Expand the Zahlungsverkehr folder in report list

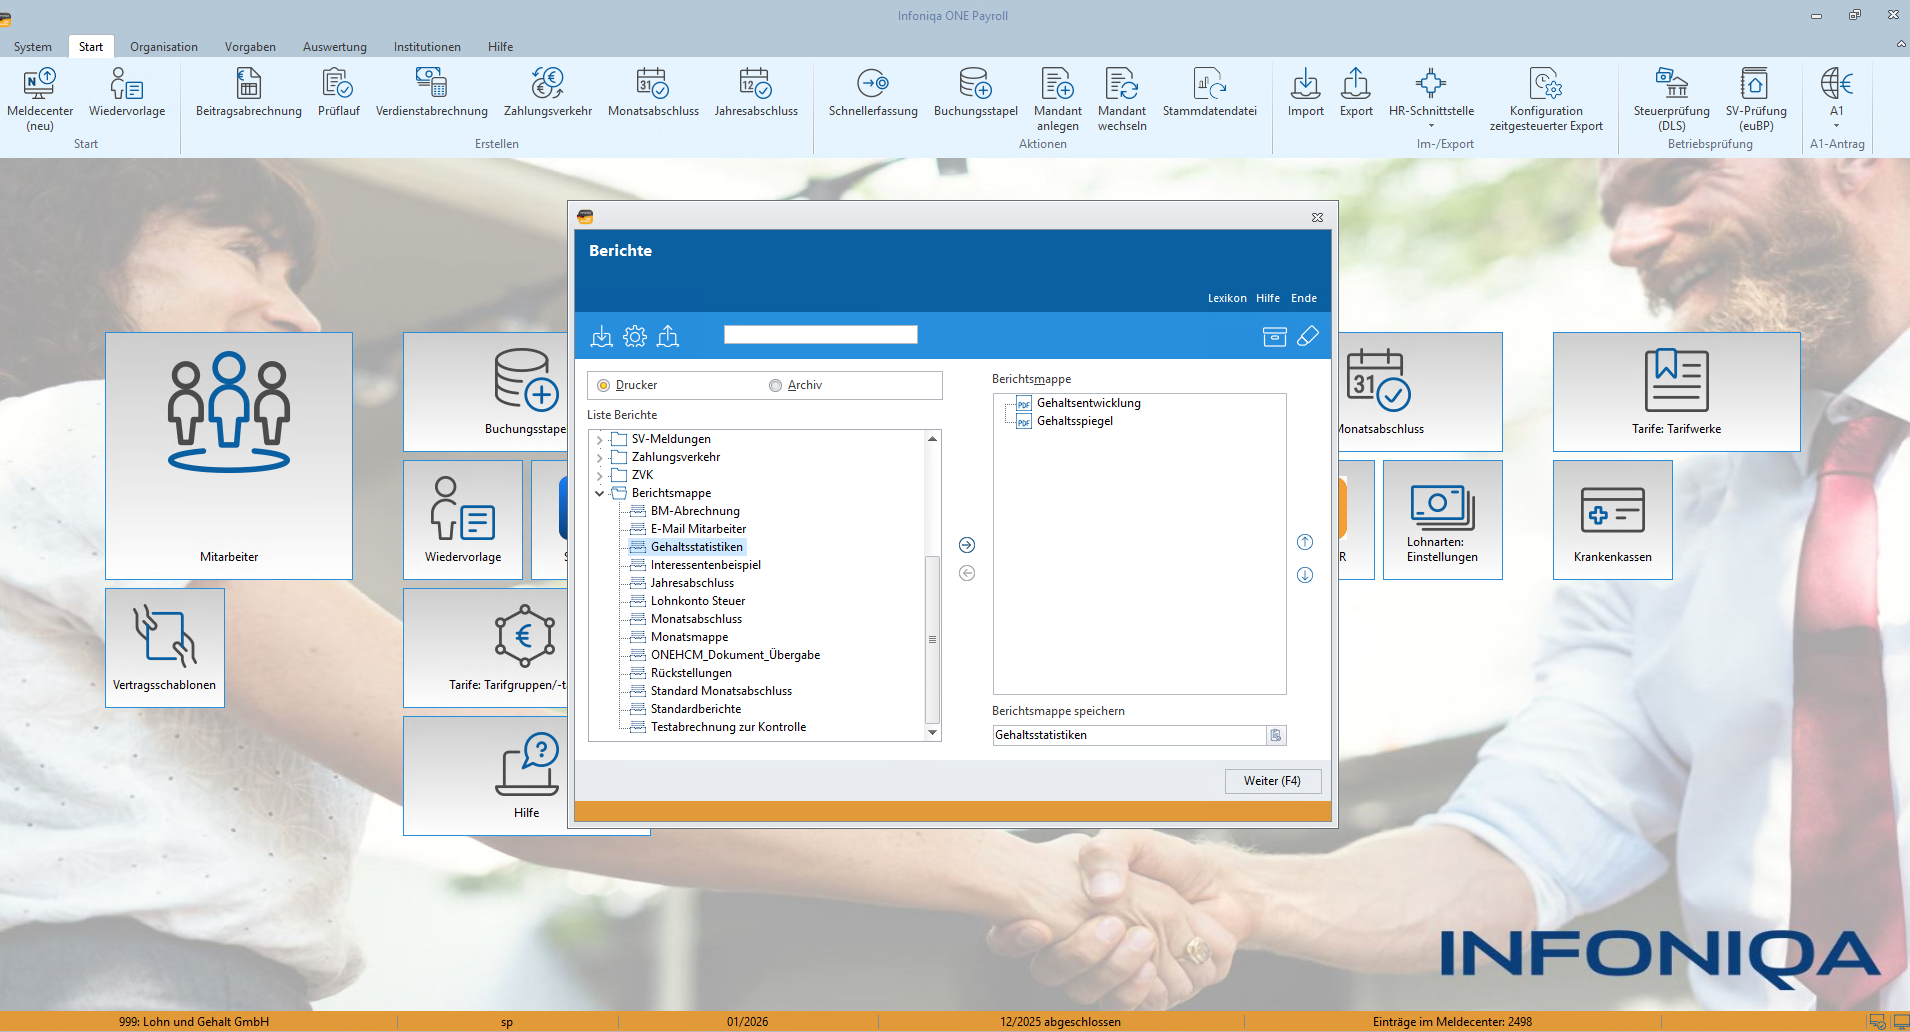click(x=600, y=457)
